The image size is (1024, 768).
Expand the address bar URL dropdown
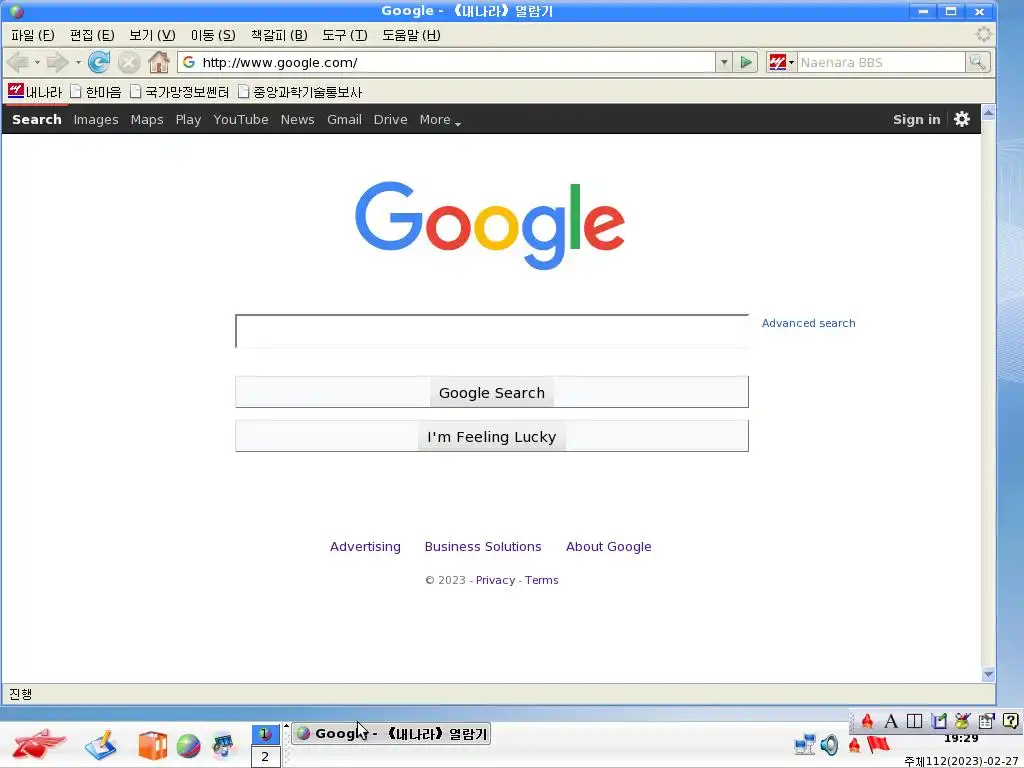(x=724, y=63)
